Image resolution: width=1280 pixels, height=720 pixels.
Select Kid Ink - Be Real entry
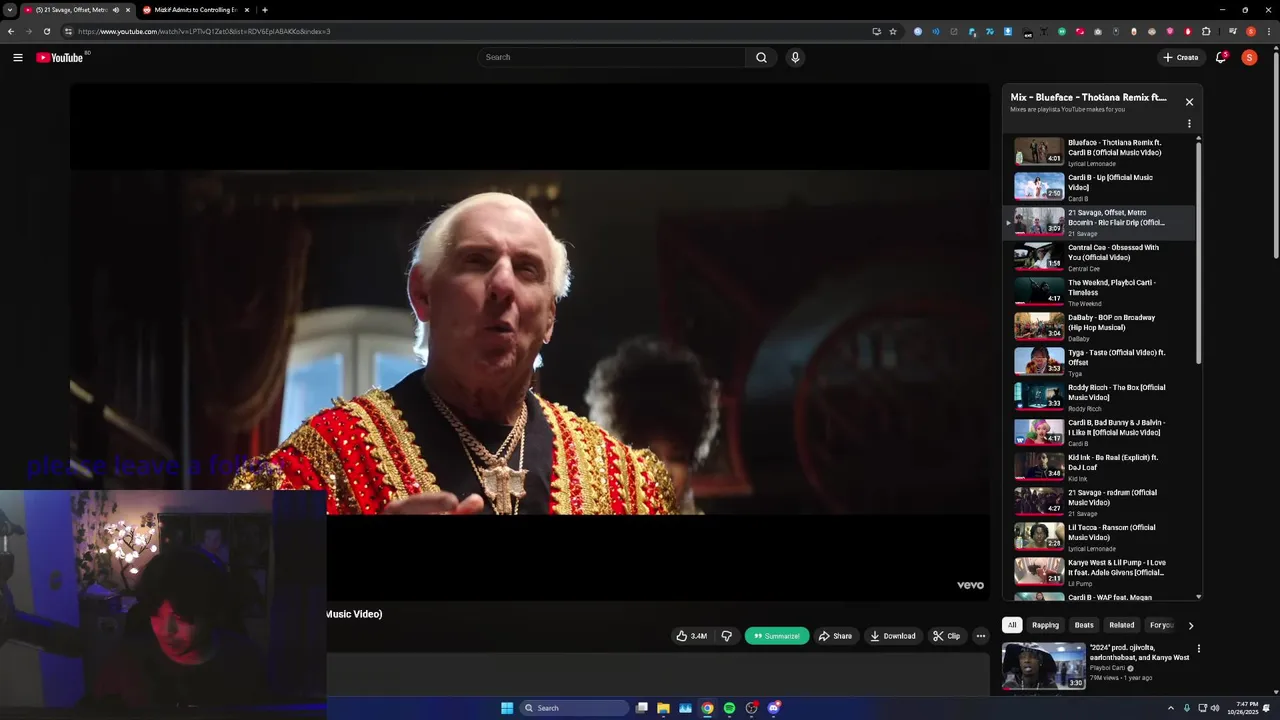point(1099,467)
